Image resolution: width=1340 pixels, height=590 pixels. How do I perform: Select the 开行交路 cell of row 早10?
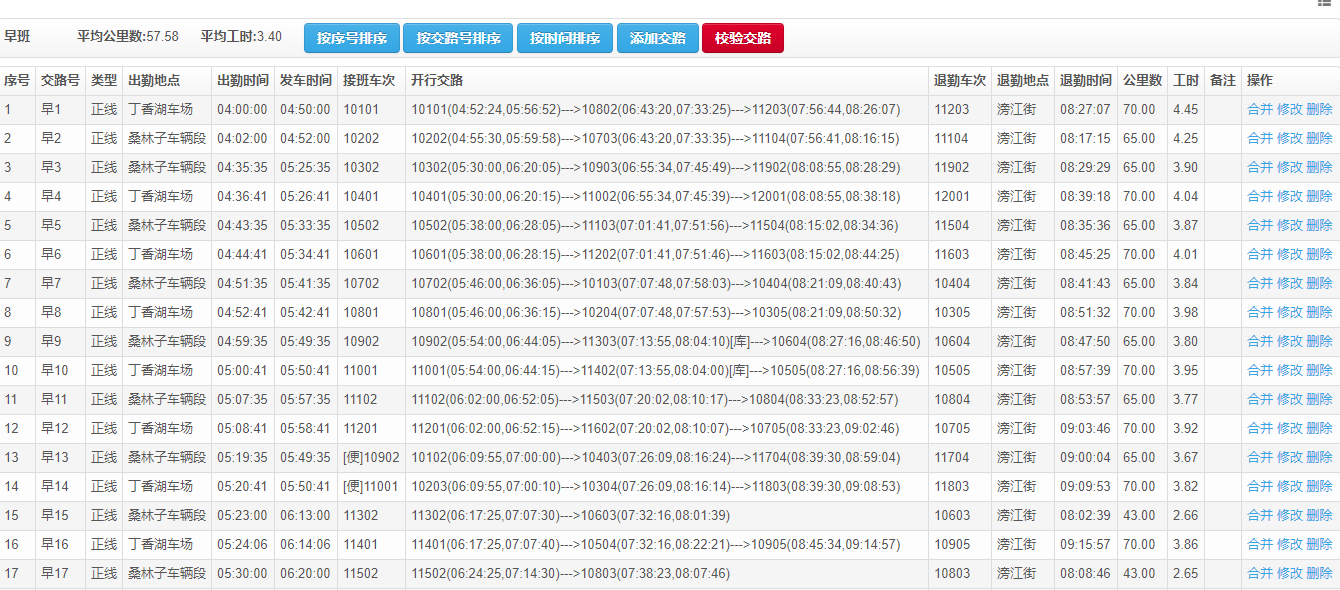click(665, 371)
